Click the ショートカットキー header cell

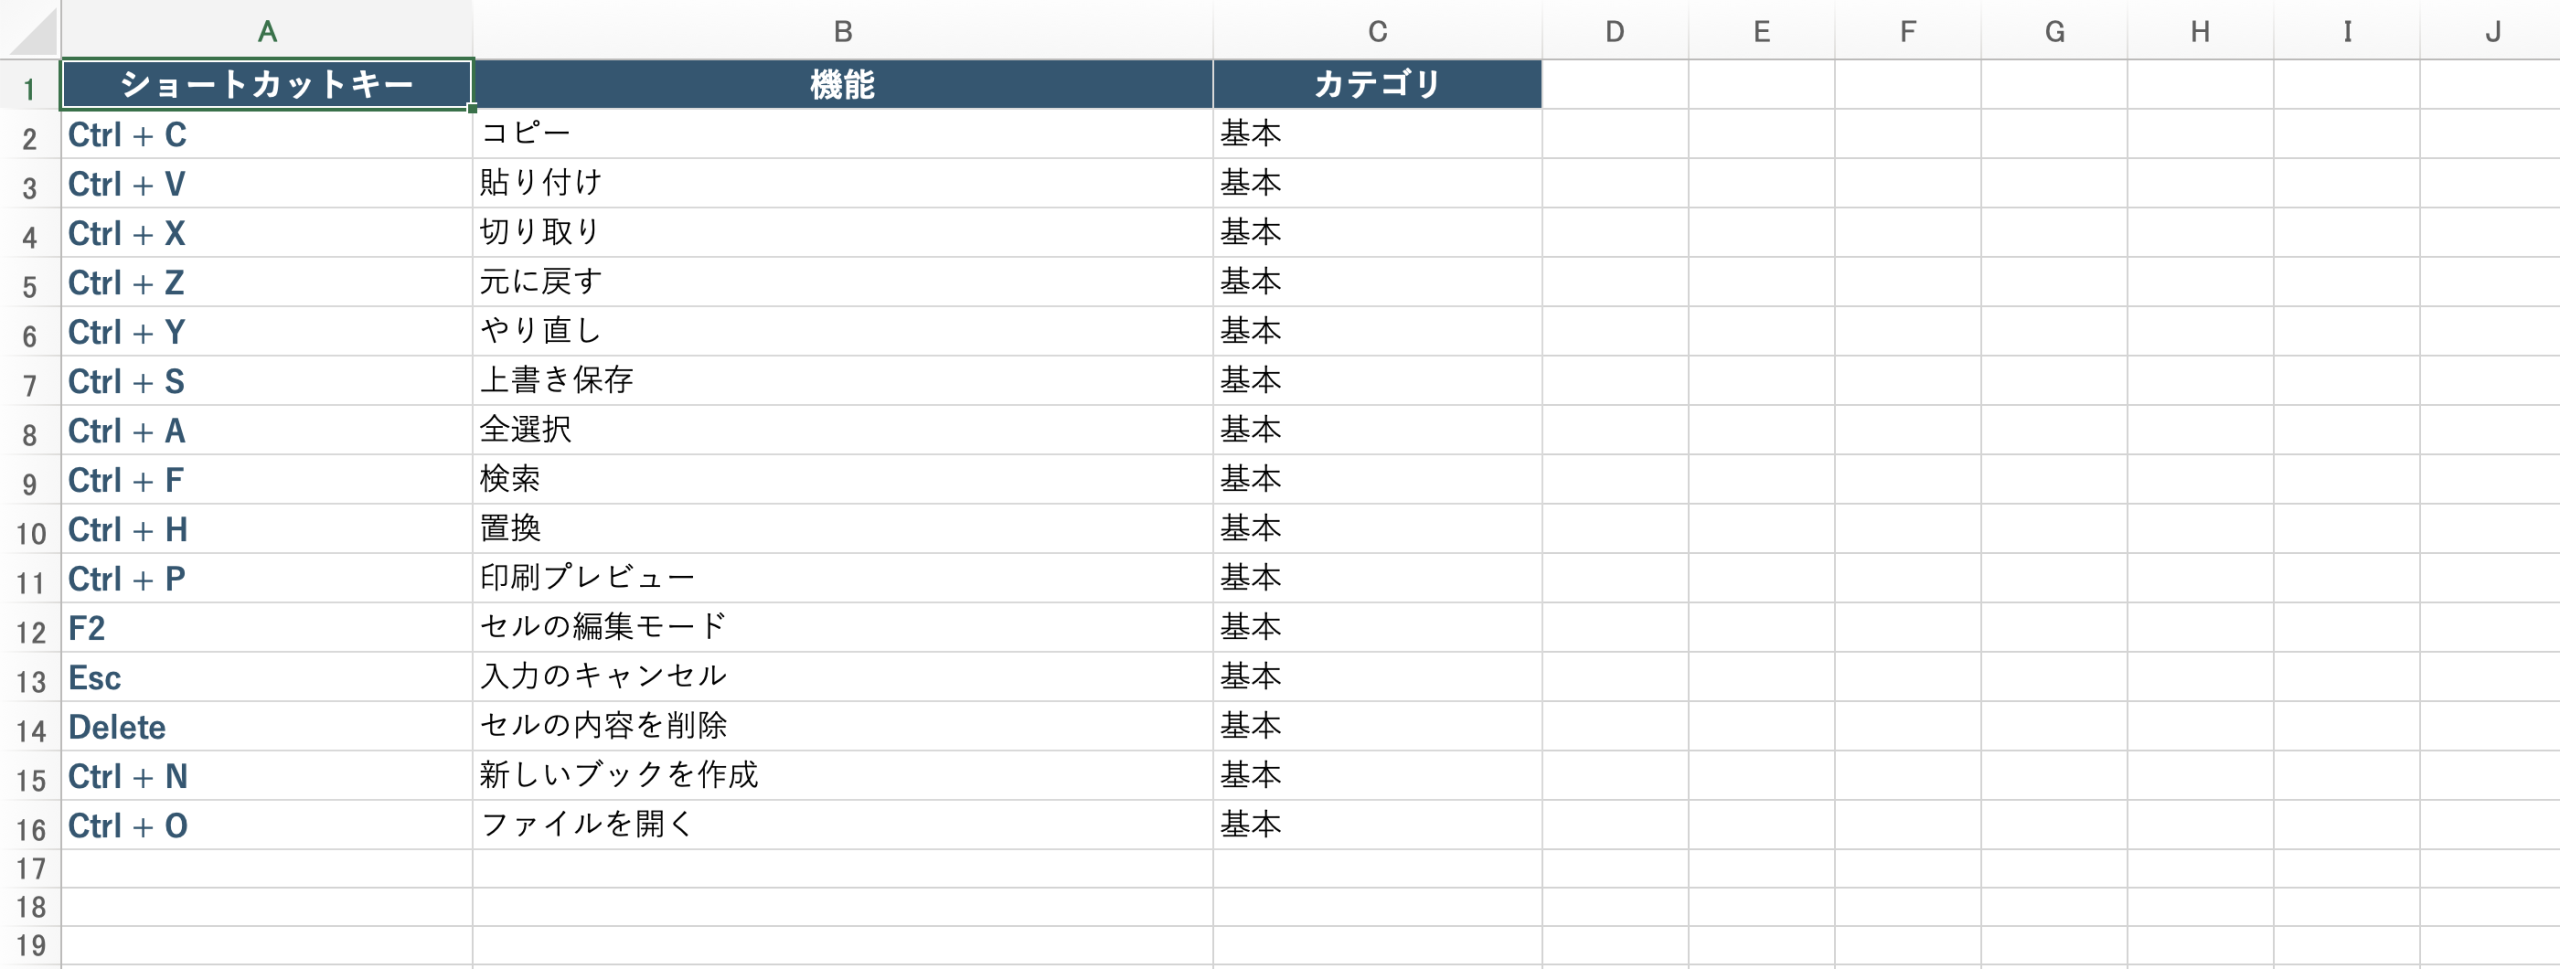tap(267, 85)
